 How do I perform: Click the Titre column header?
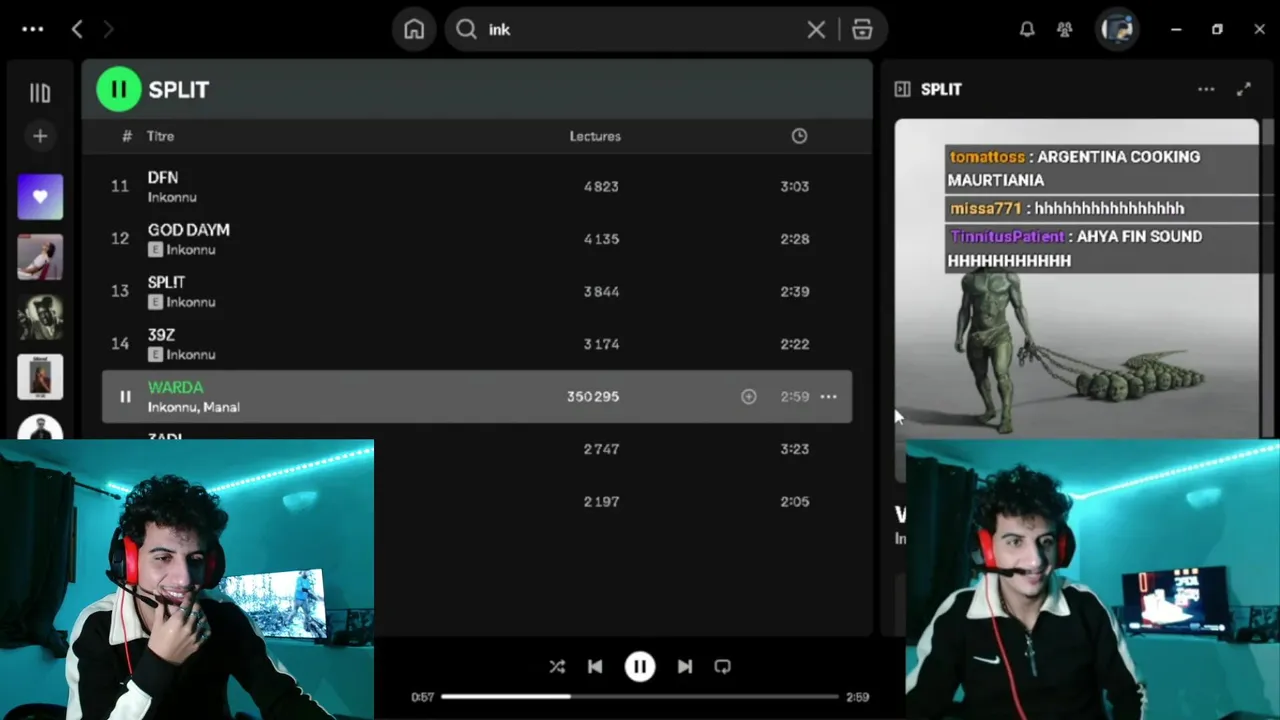160,136
